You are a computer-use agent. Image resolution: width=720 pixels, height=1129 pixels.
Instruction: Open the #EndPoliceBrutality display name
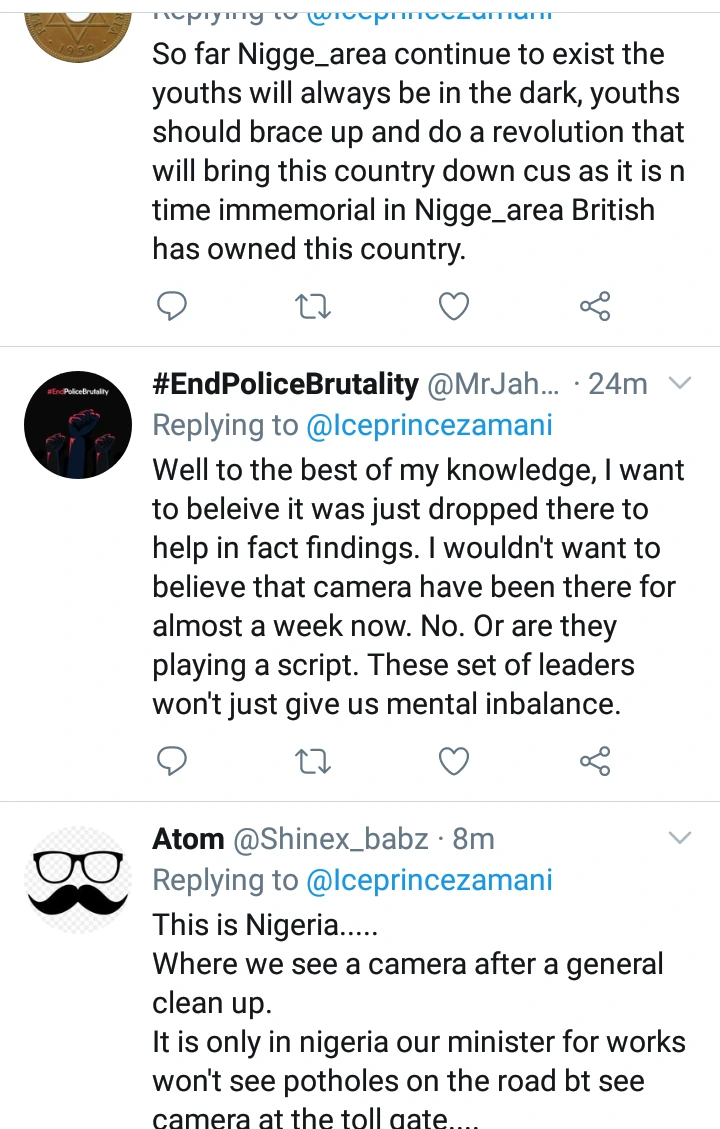click(x=285, y=384)
